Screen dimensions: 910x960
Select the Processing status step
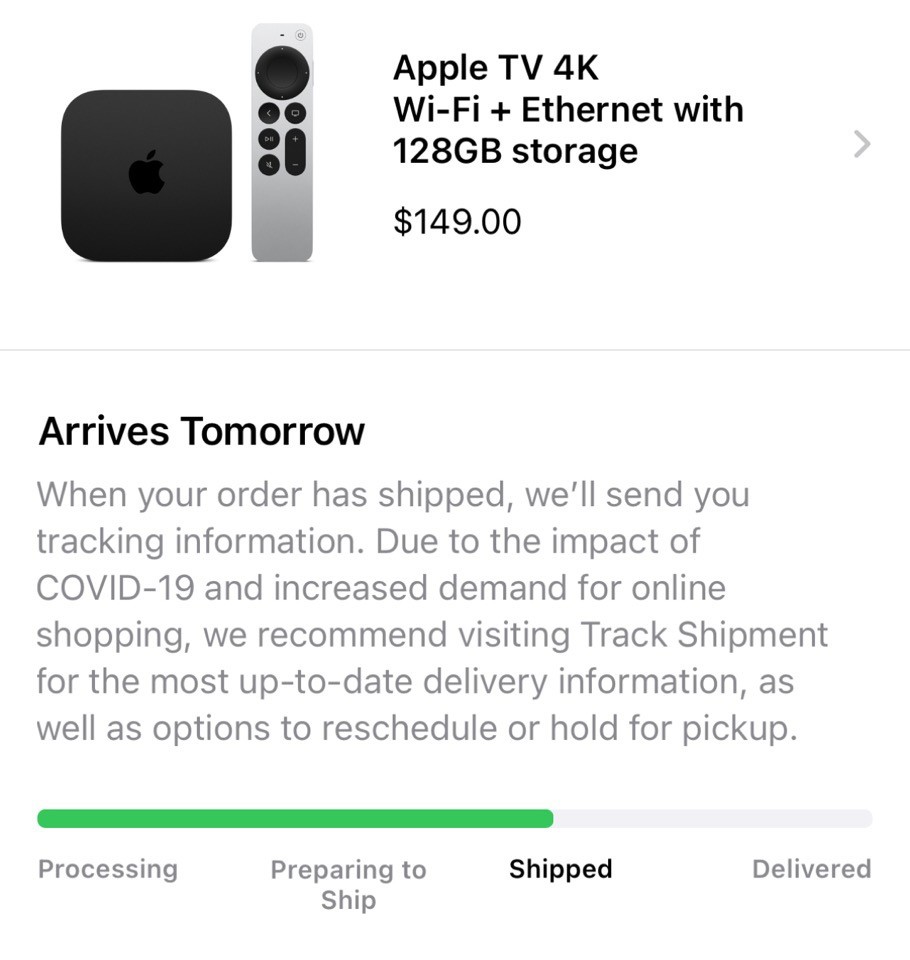coord(108,869)
